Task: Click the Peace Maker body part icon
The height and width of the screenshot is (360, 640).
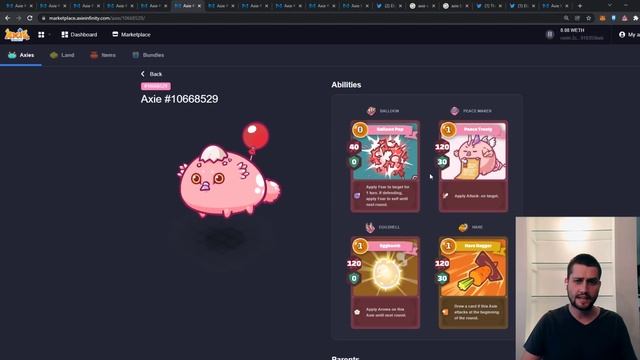Action: coord(454,111)
